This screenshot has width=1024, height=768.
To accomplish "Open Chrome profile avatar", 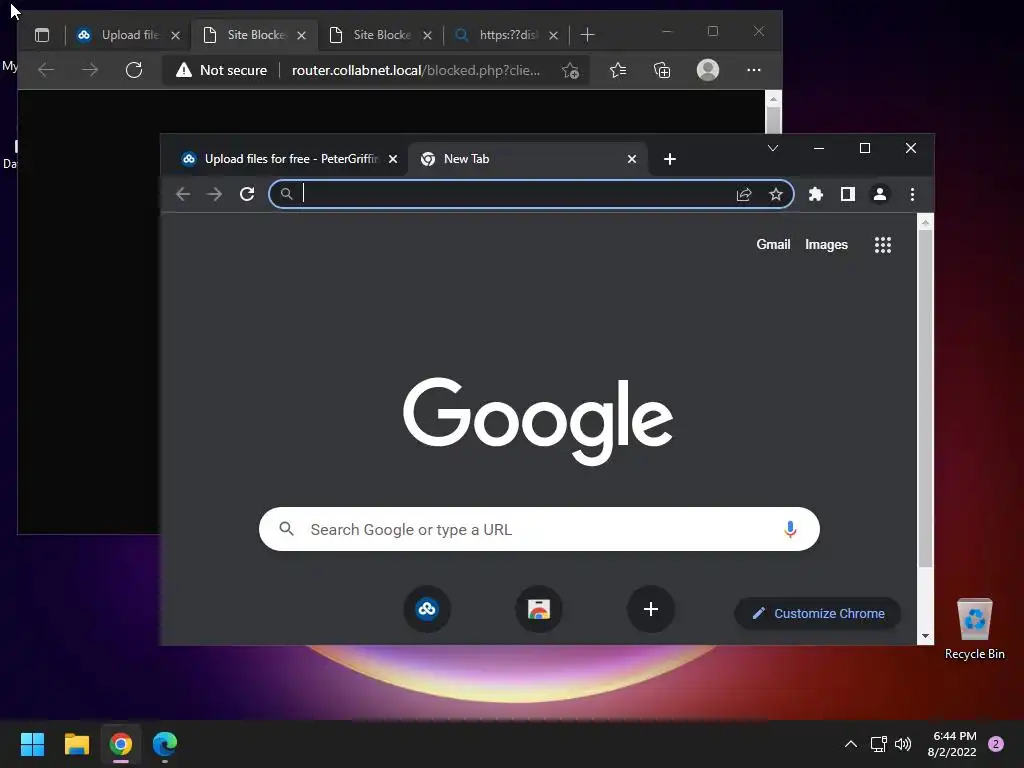I will pos(880,194).
